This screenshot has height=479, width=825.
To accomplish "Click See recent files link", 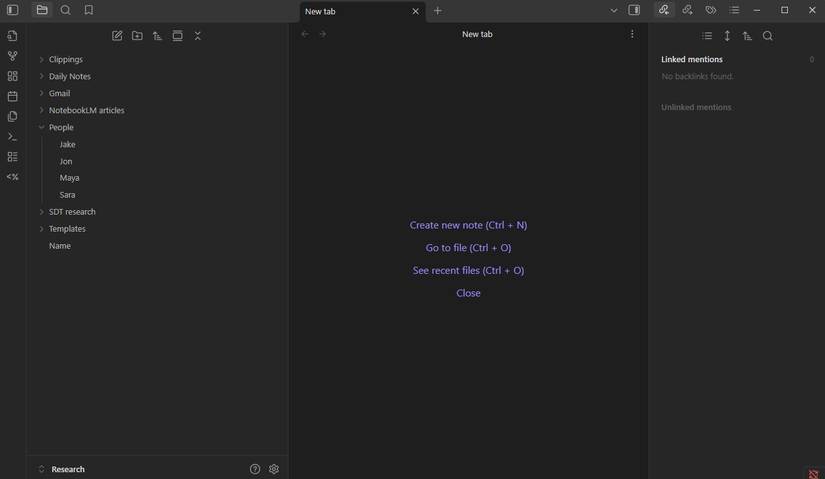I will (468, 271).
